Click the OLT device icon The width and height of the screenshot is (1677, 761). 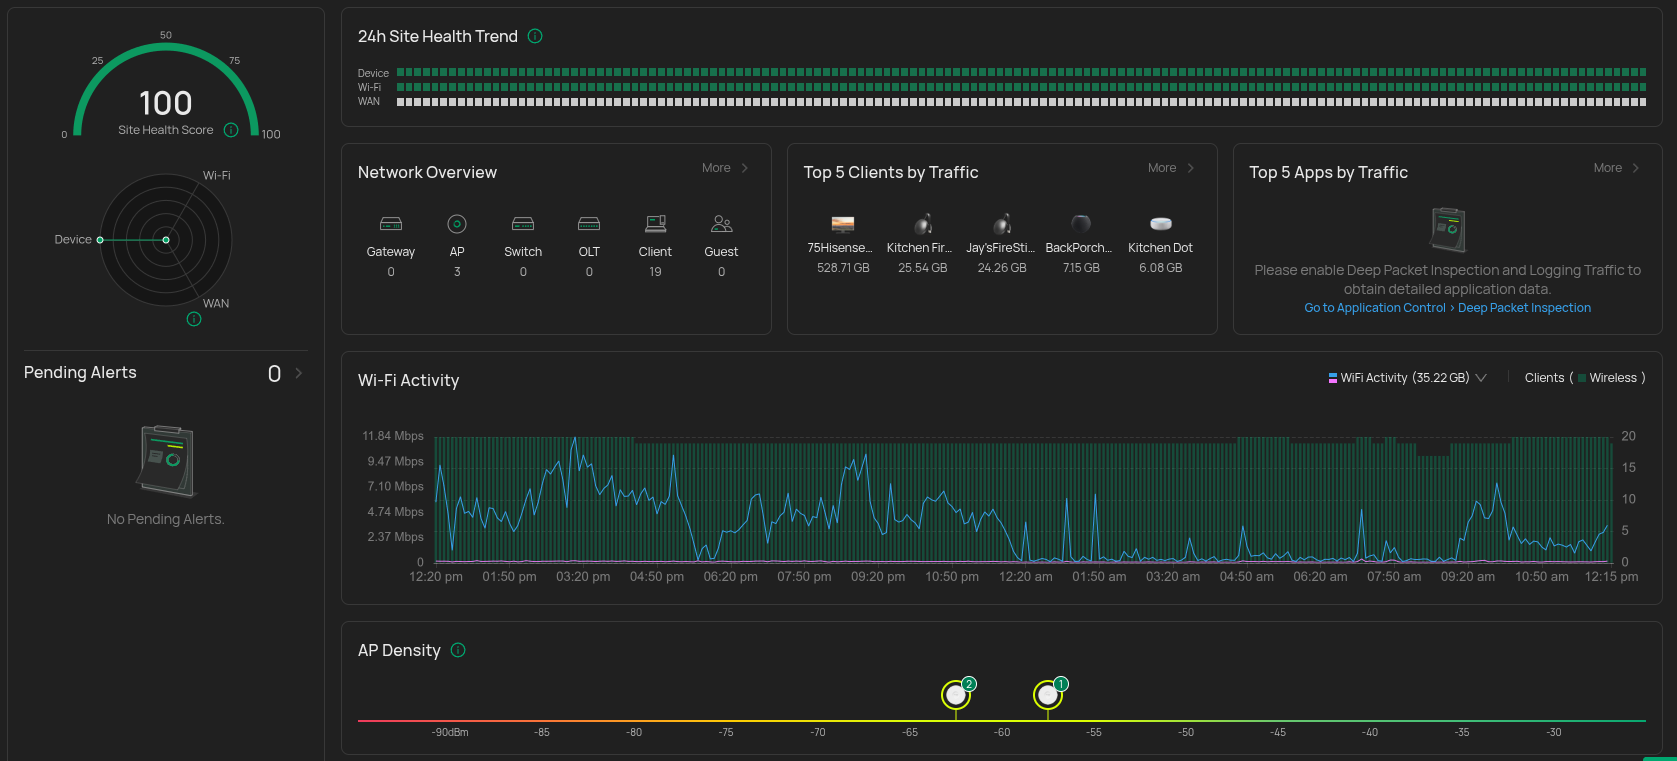[x=589, y=224]
